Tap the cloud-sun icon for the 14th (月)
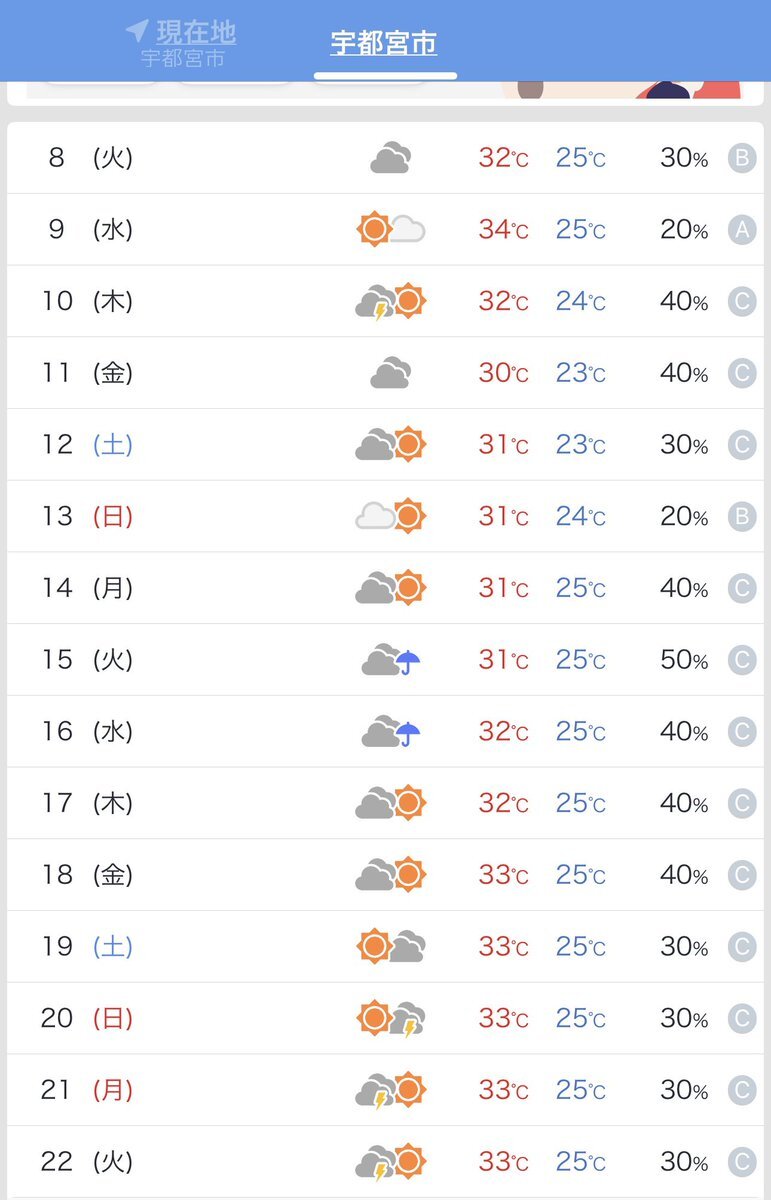This screenshot has height=1200, width=771. click(391, 587)
